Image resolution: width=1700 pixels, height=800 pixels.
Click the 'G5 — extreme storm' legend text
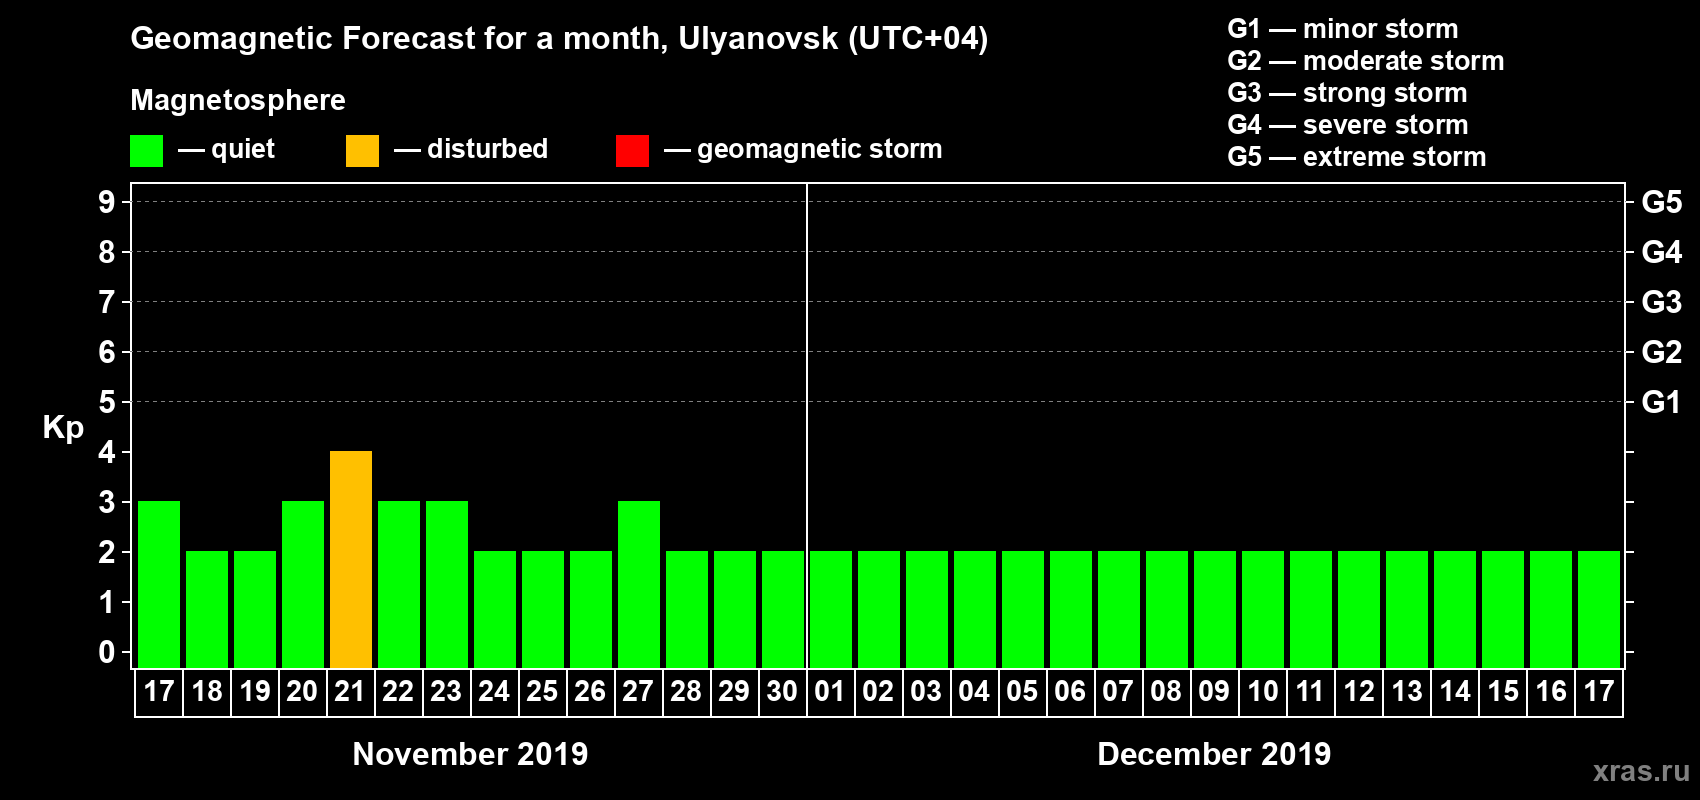1357,157
